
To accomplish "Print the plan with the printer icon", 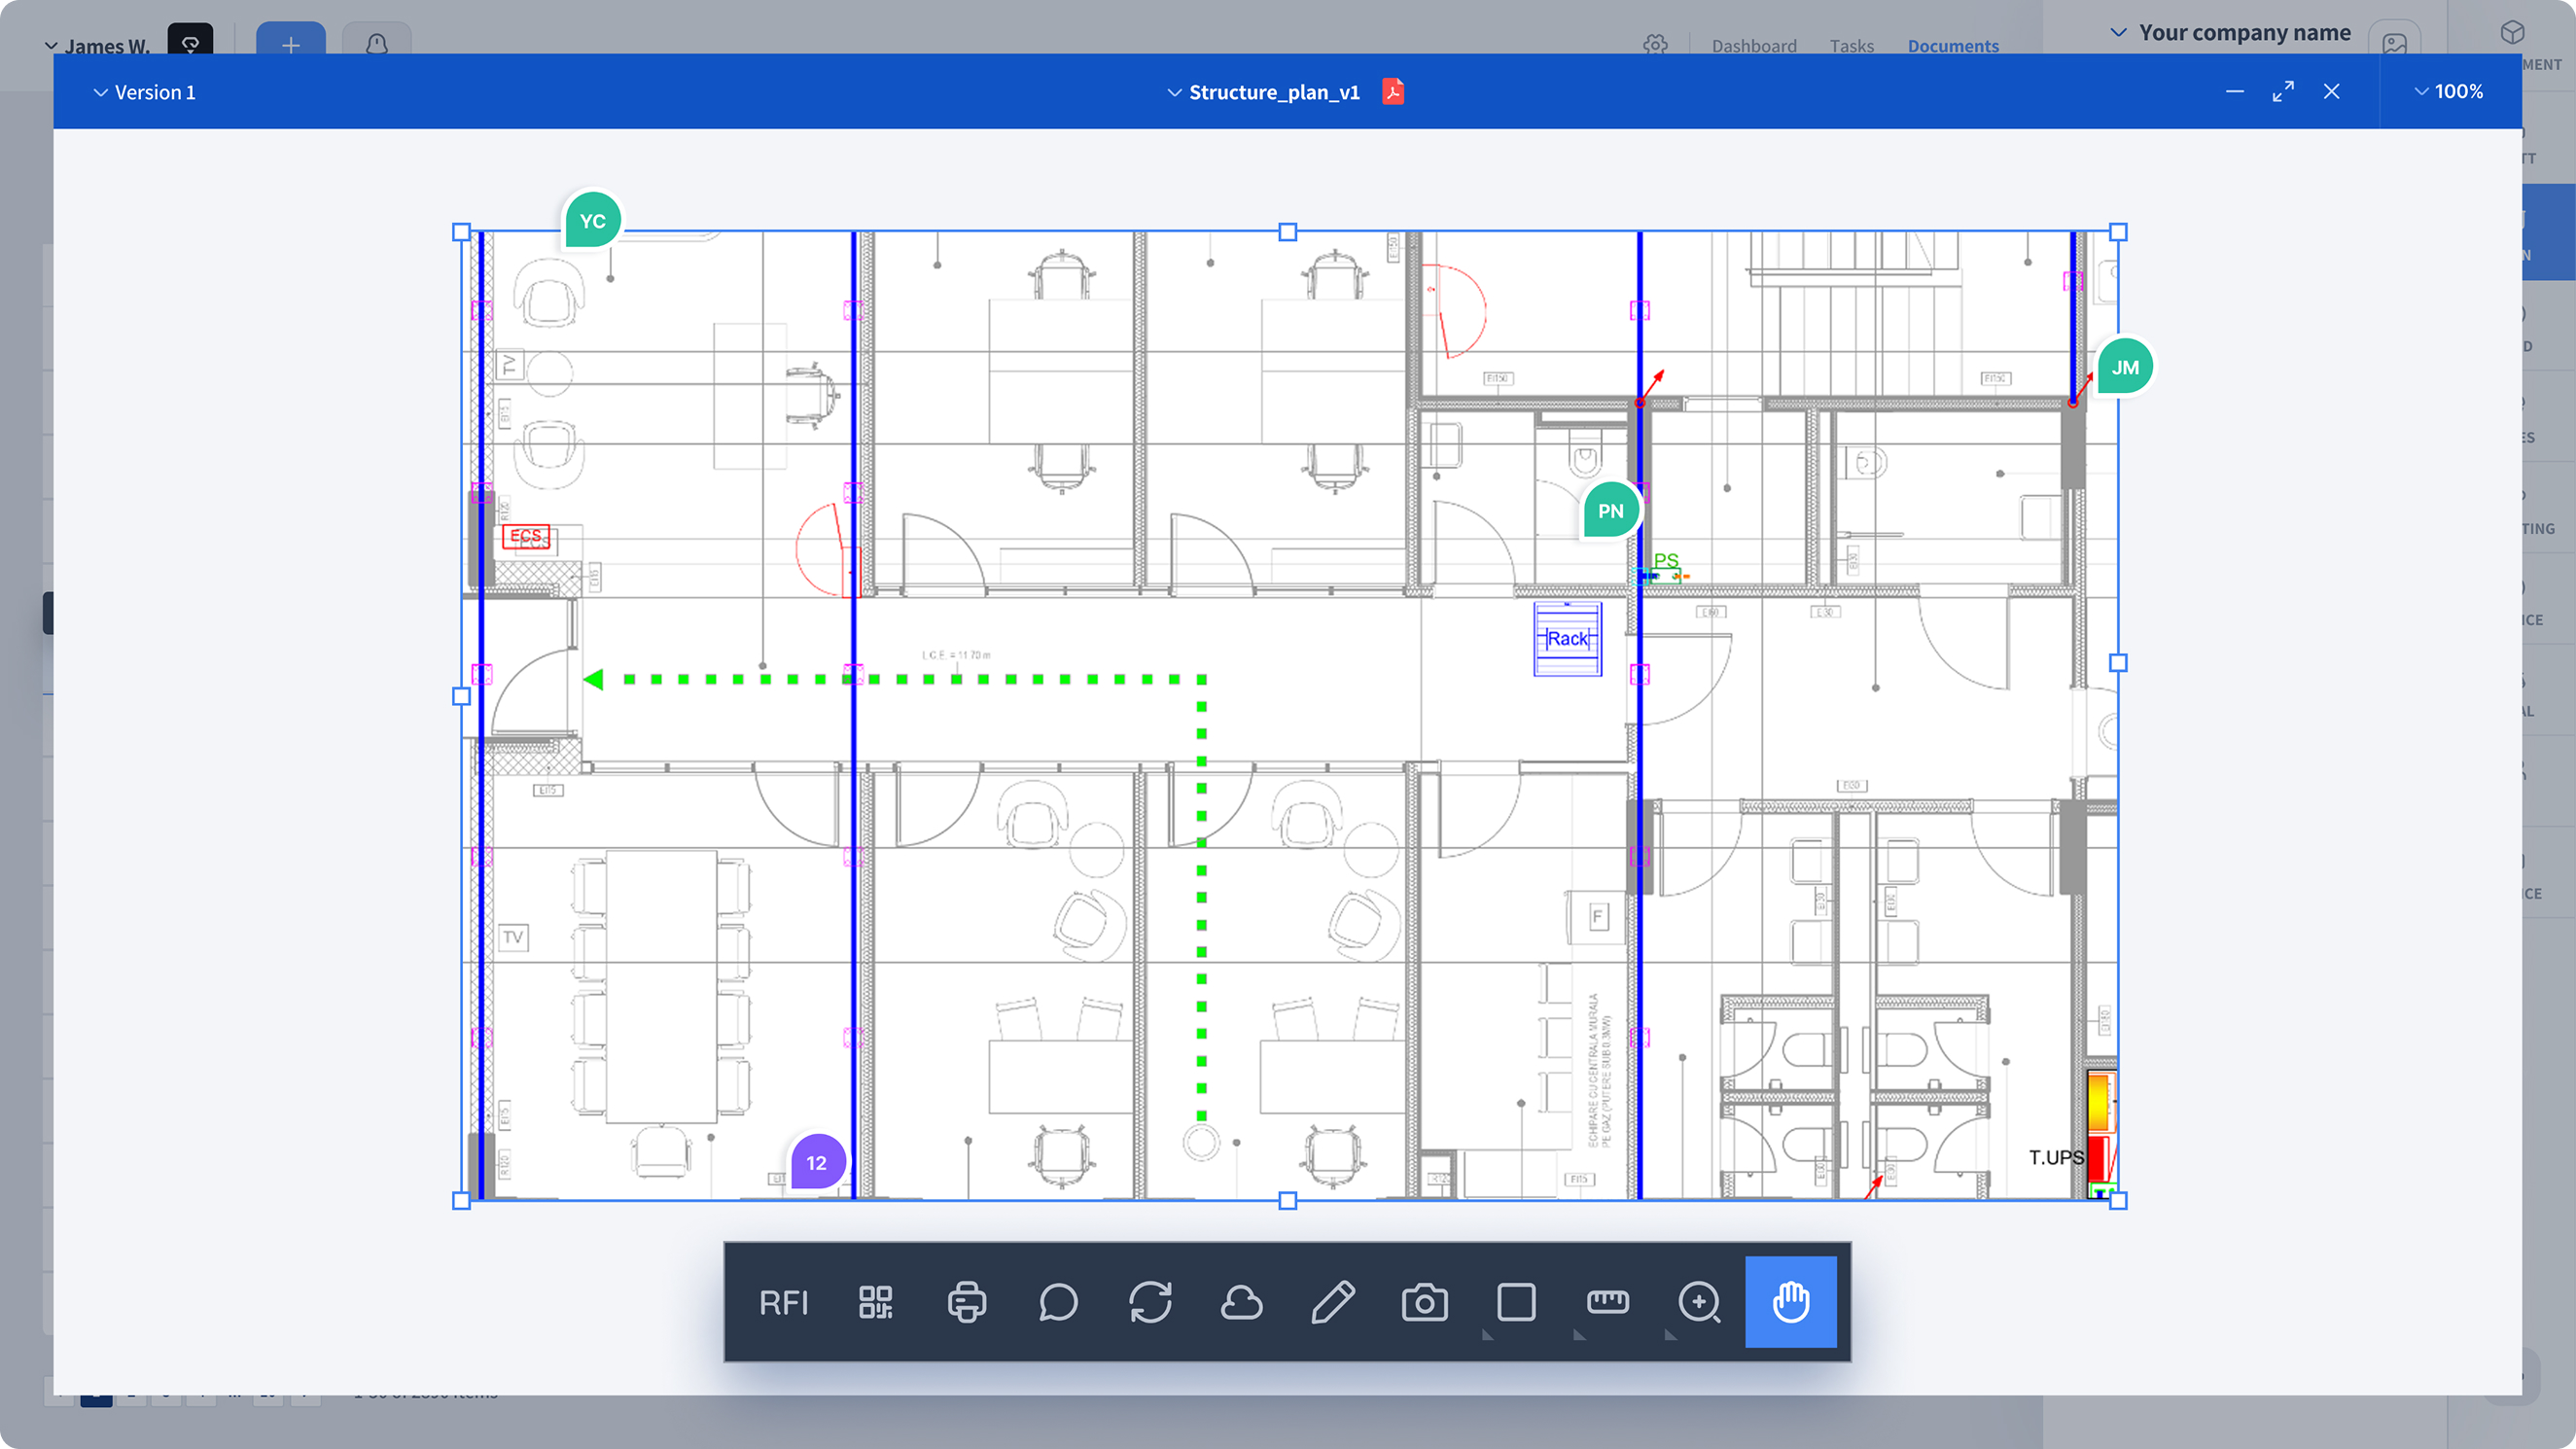I will coord(966,1302).
